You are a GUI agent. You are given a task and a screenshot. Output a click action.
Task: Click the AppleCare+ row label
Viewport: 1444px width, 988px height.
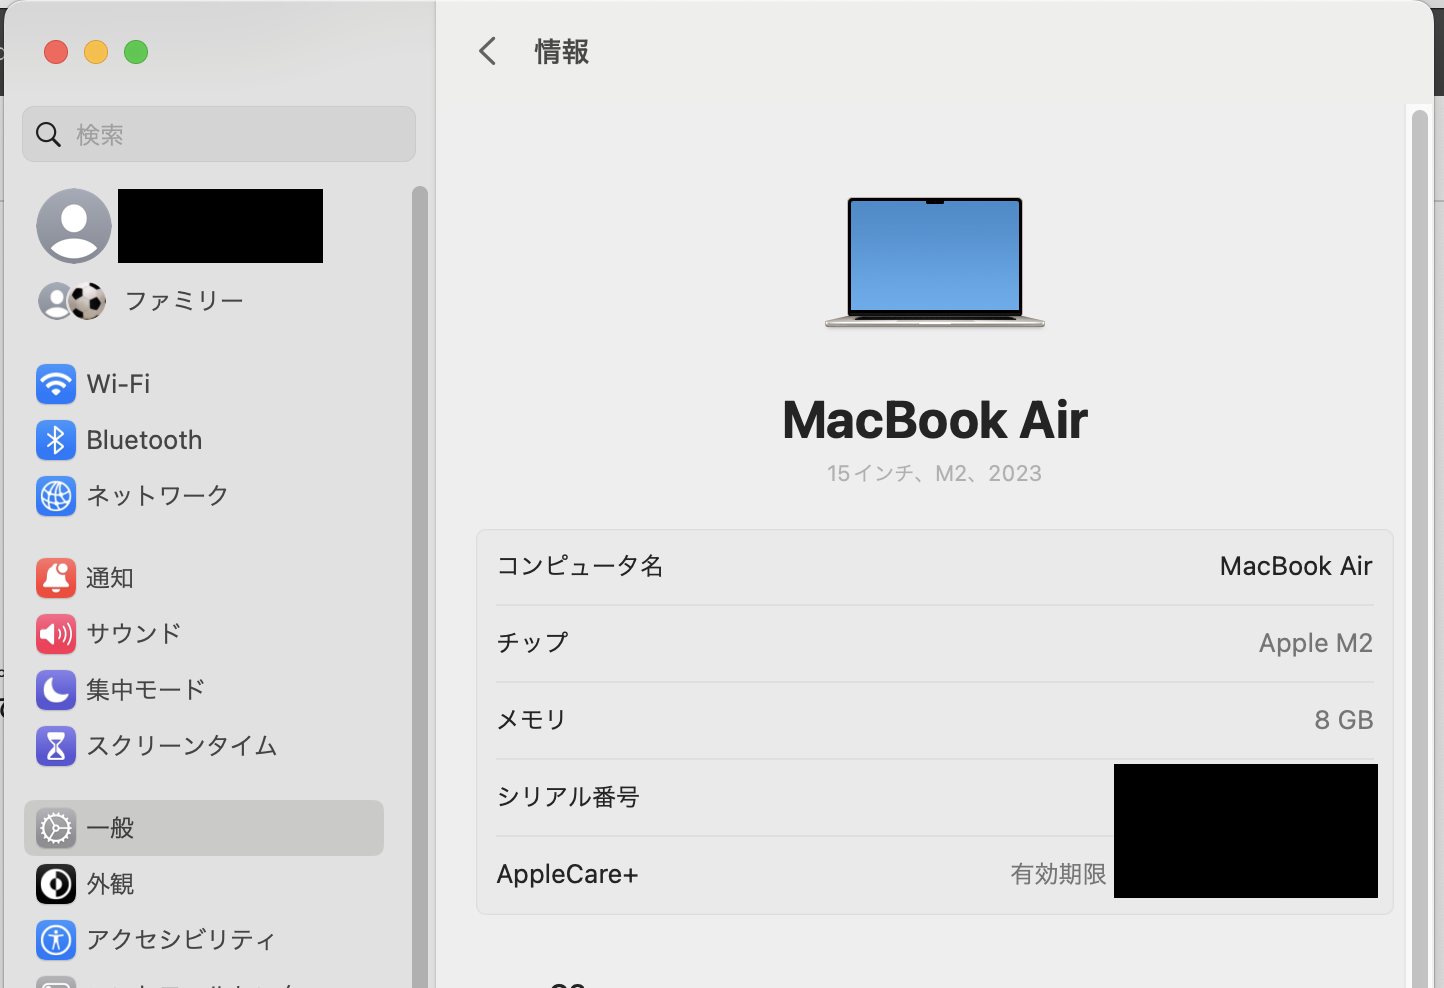[567, 874]
